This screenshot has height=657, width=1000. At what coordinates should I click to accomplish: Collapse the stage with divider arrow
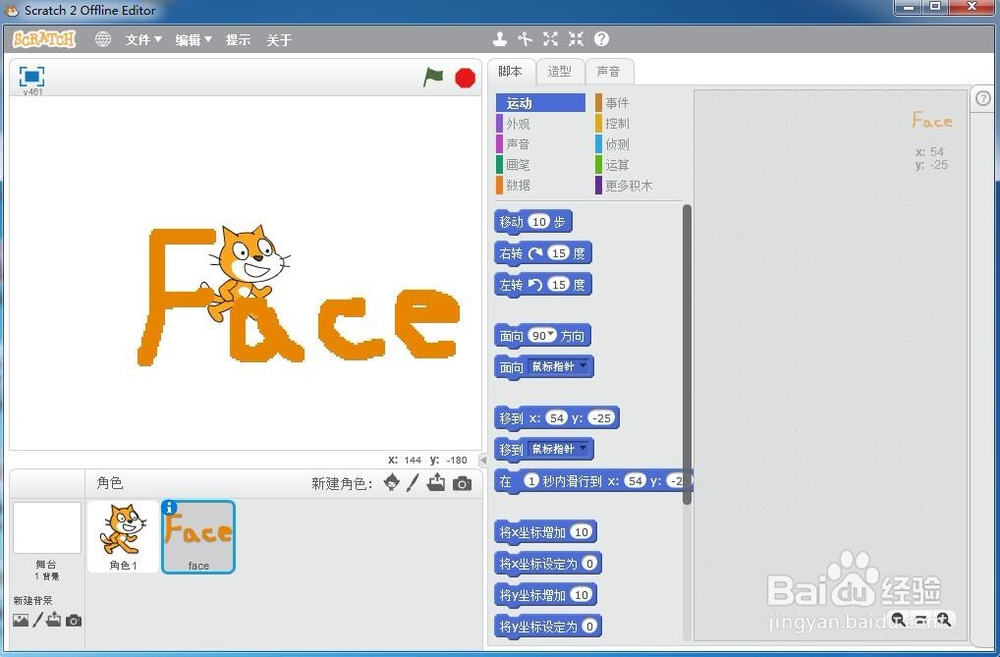[x=483, y=460]
